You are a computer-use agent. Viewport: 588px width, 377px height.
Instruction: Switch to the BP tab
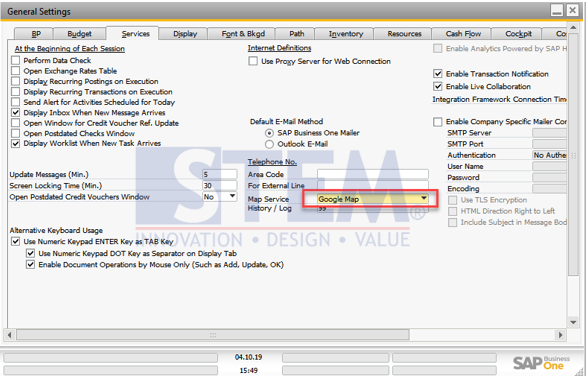click(x=34, y=34)
